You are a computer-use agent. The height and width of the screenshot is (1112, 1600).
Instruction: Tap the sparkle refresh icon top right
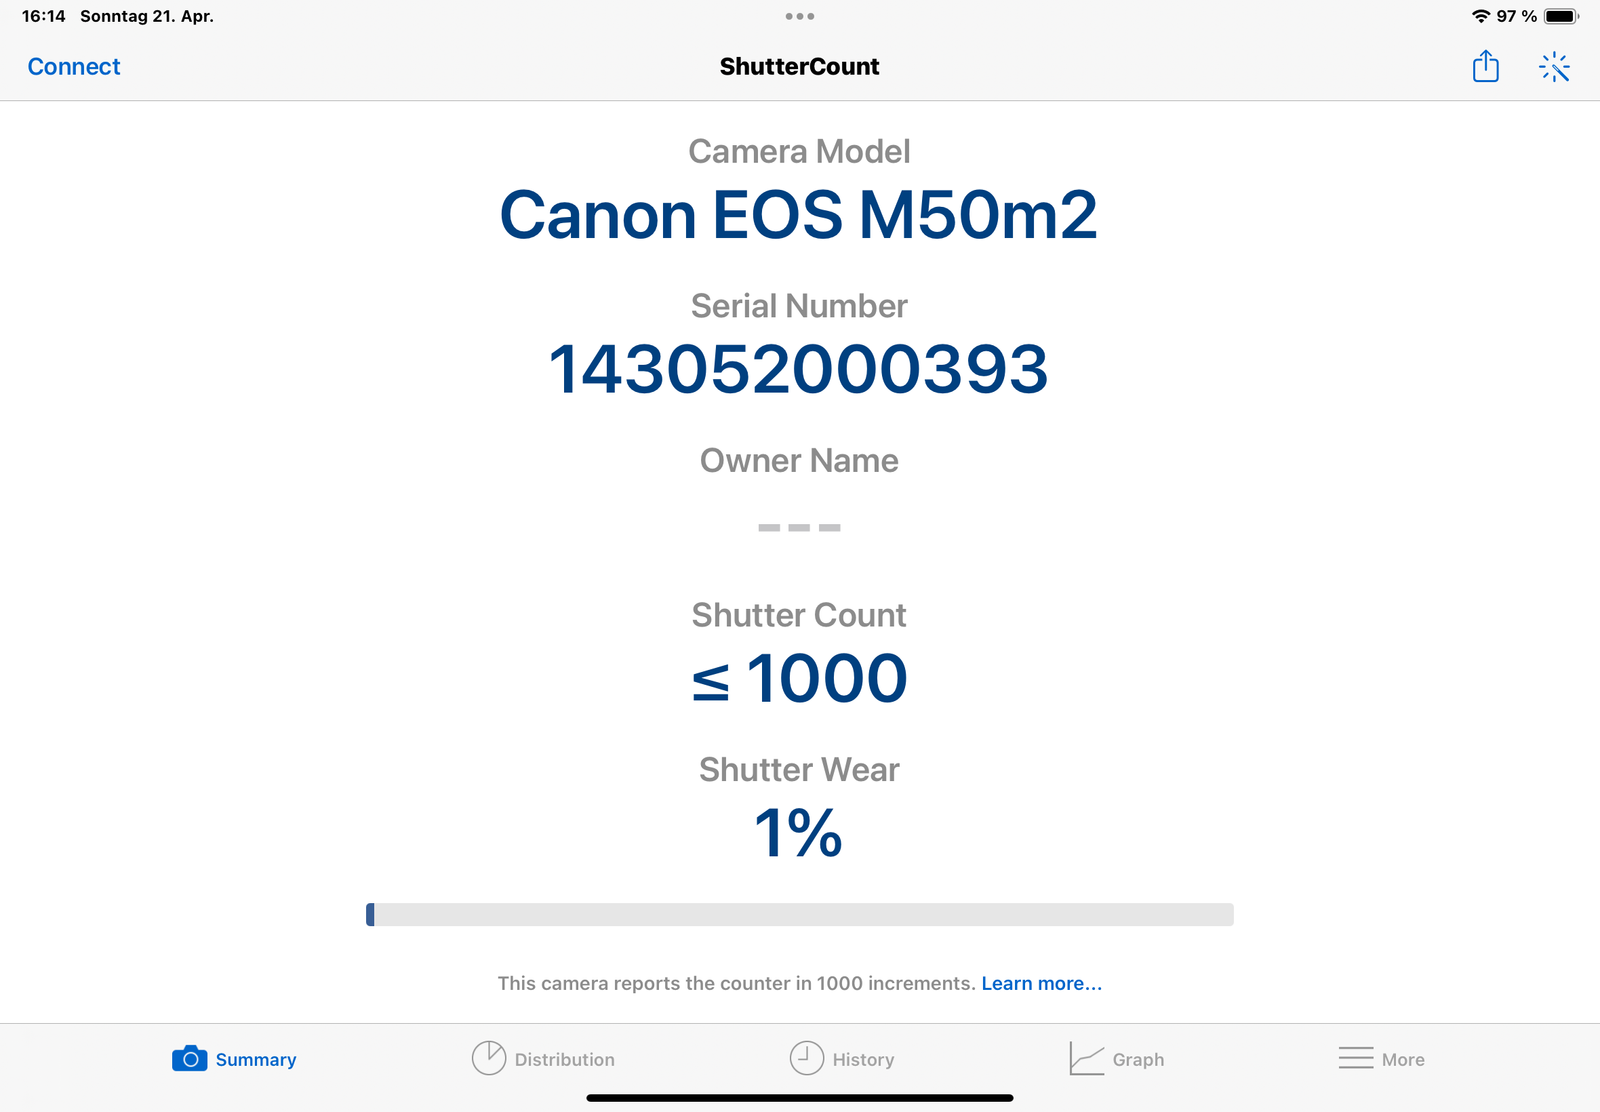(1554, 67)
